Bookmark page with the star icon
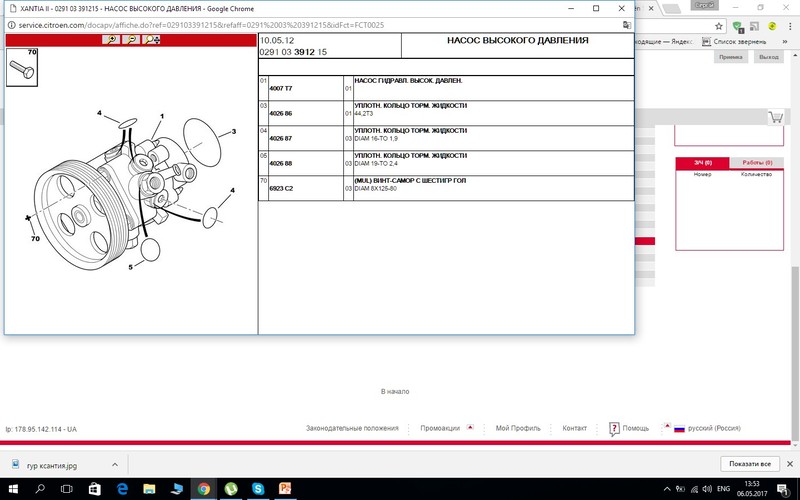Viewport: 800px width, 500px height. pos(716,27)
